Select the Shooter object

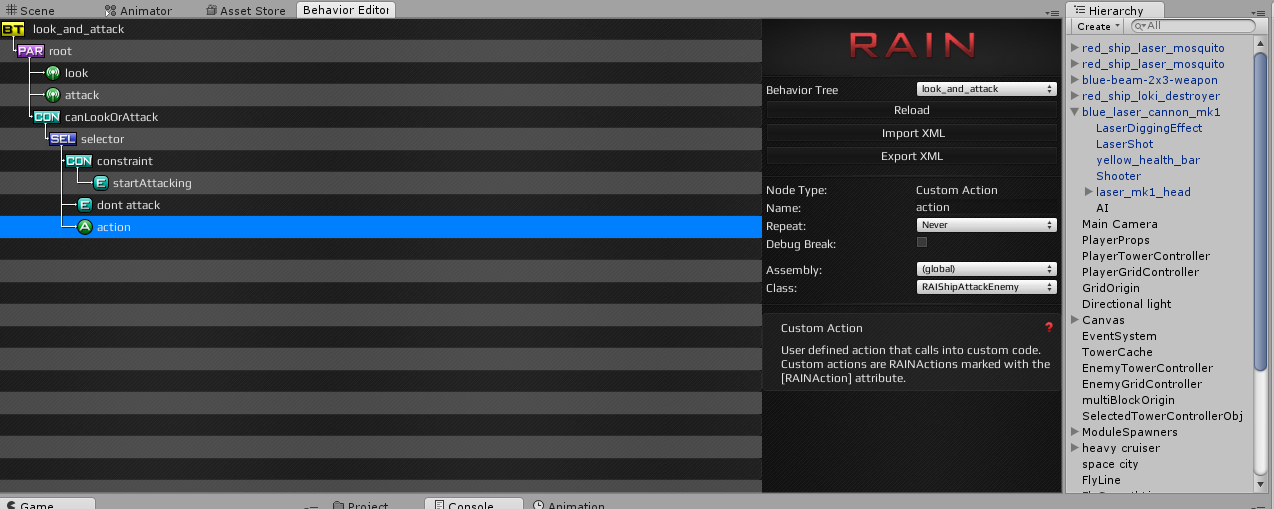click(x=1118, y=176)
